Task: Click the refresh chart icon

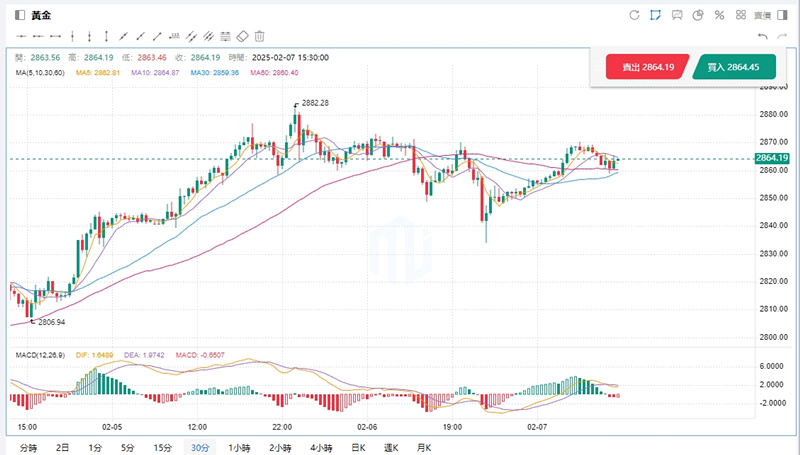Action: [x=634, y=15]
